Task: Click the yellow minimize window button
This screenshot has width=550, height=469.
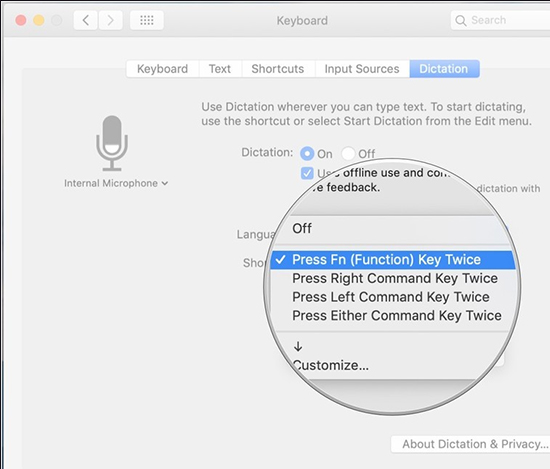Action: pos(39,20)
